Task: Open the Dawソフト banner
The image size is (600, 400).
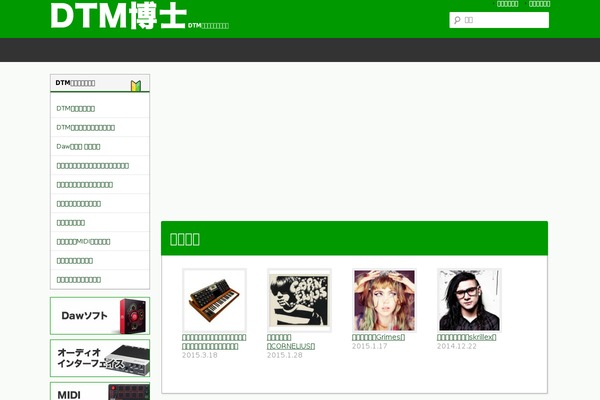Action: [100, 316]
